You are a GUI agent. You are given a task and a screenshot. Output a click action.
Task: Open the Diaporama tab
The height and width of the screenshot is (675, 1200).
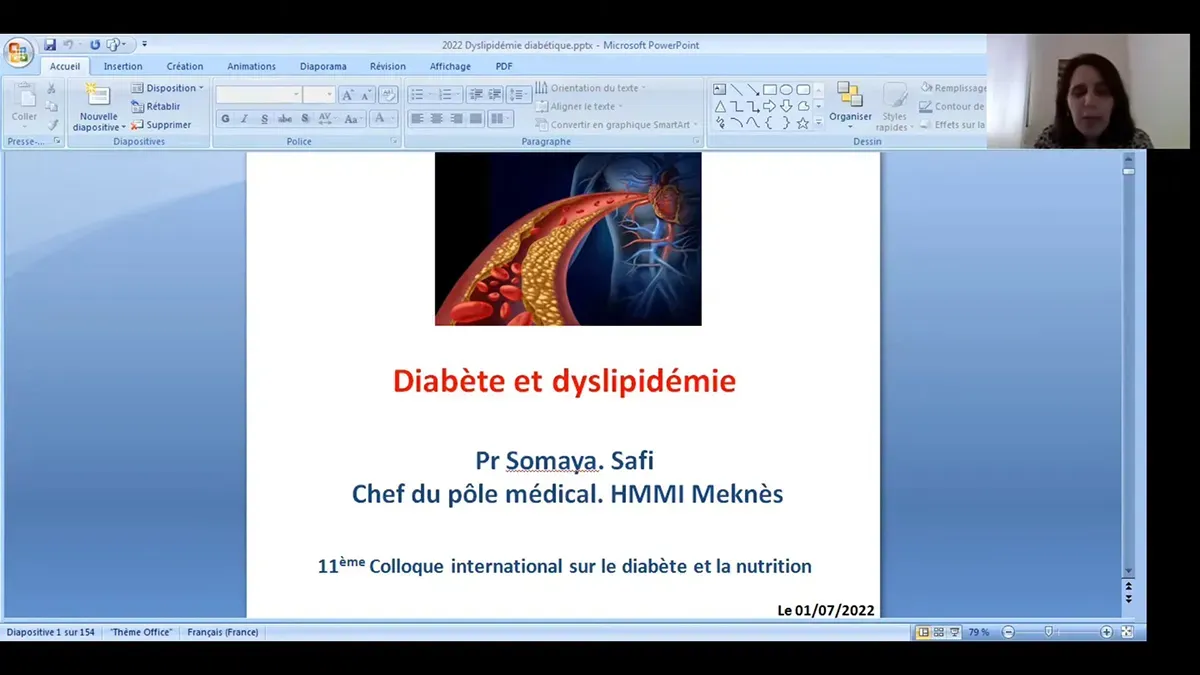click(323, 66)
